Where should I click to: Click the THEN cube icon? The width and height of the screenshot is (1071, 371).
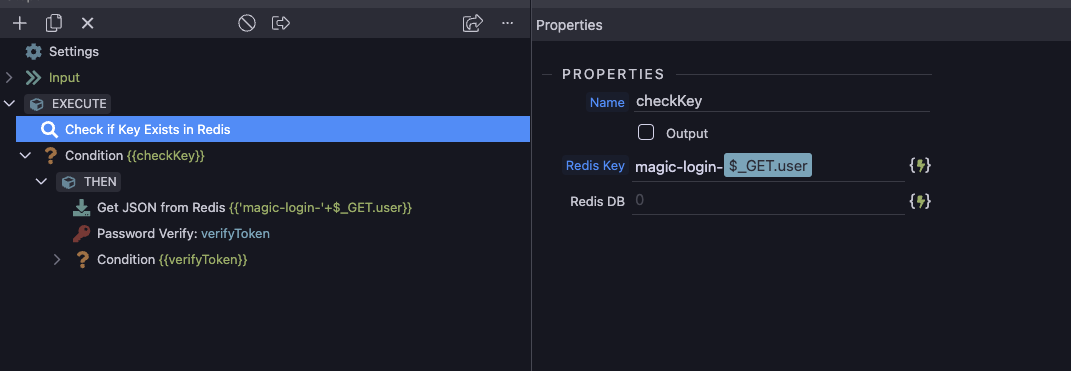[69, 182]
